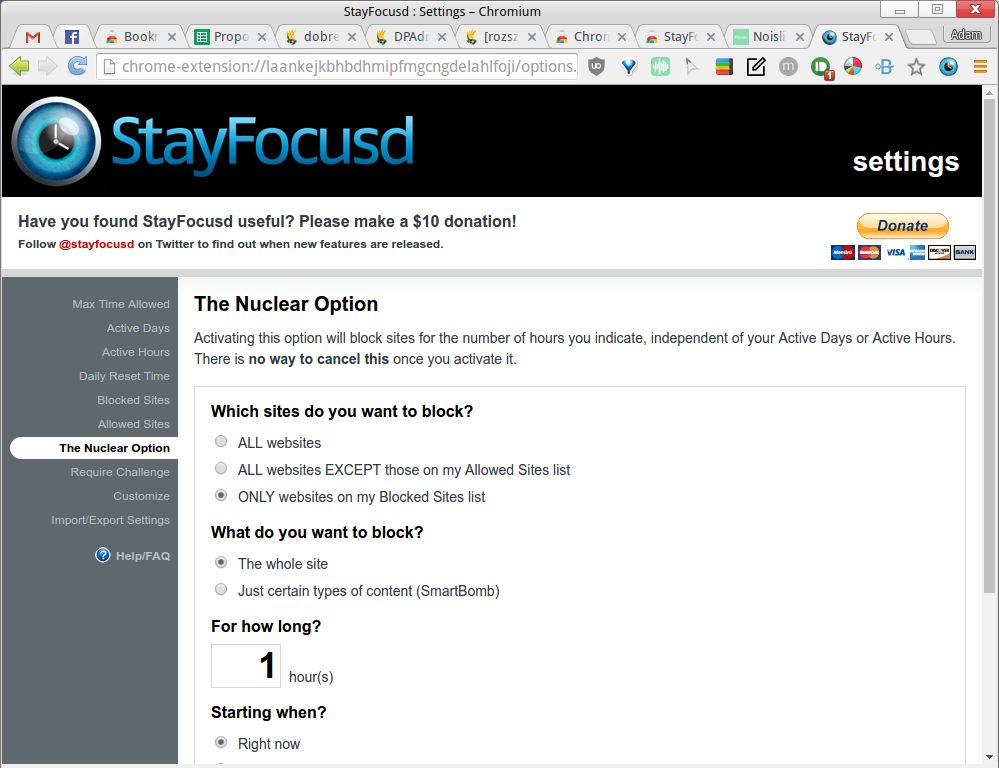999x768 pixels.
Task: Open Allowed Sites settings
Action: pos(133,424)
